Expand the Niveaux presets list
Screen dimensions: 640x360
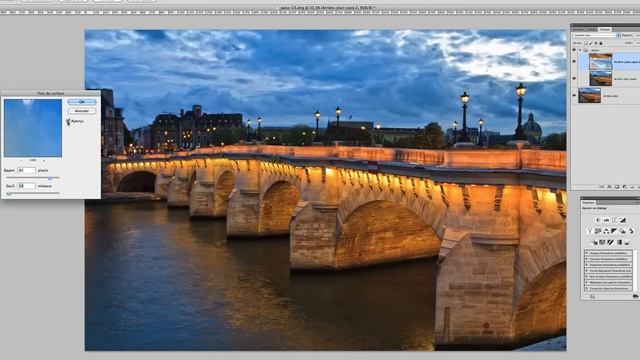click(x=587, y=253)
